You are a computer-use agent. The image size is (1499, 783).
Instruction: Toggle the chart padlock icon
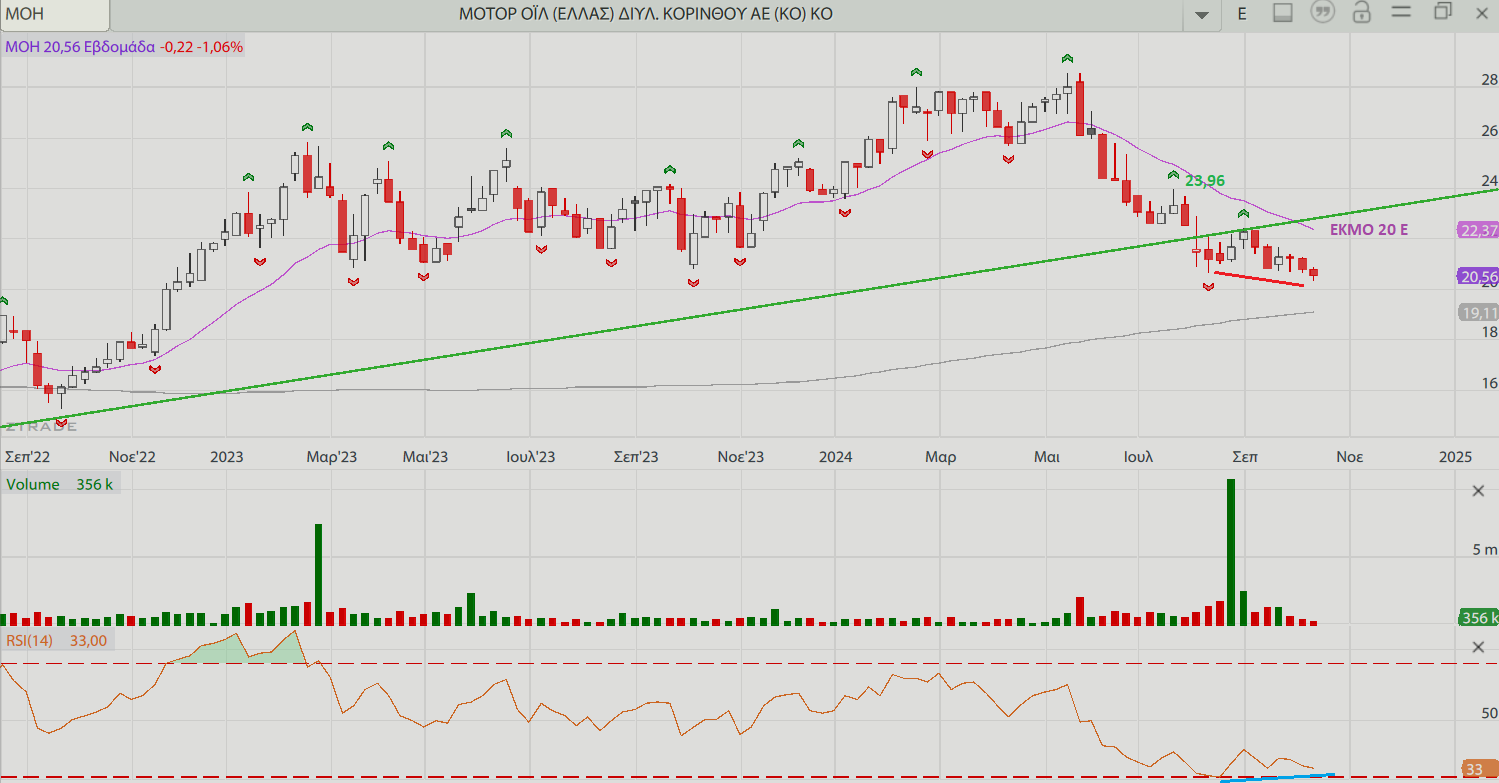[x=1361, y=13]
